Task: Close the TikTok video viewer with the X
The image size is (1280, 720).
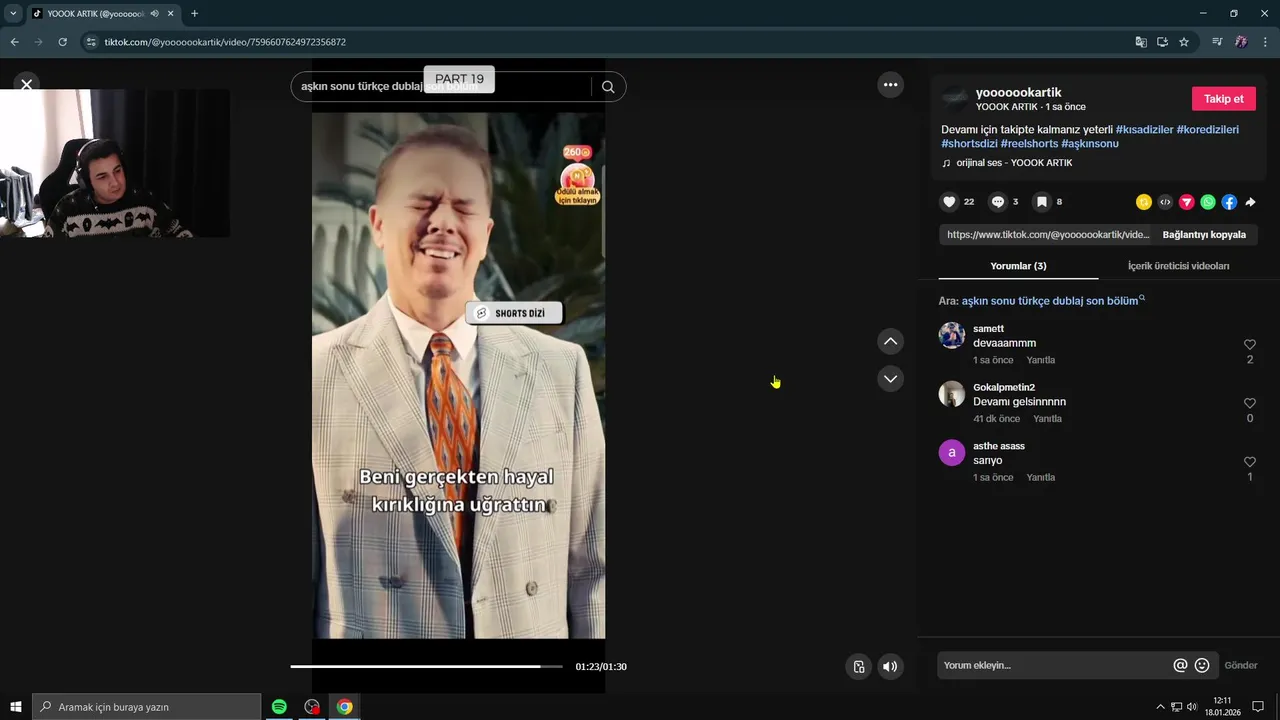Action: [x=27, y=85]
